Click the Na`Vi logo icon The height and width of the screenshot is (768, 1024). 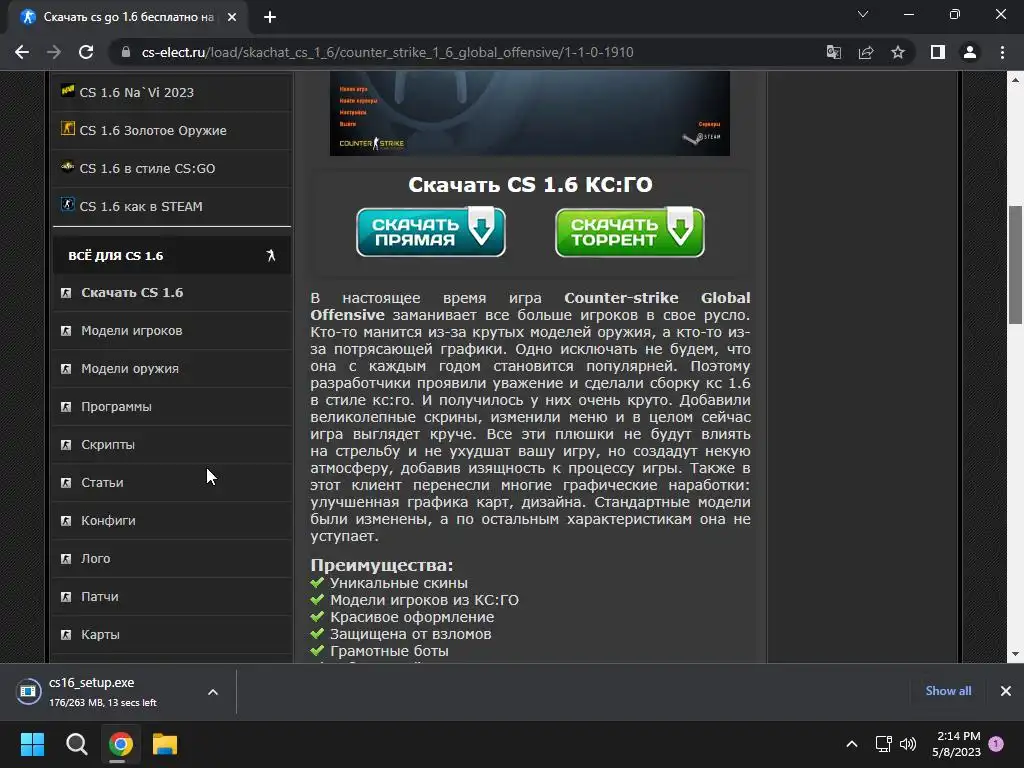[x=67, y=90]
